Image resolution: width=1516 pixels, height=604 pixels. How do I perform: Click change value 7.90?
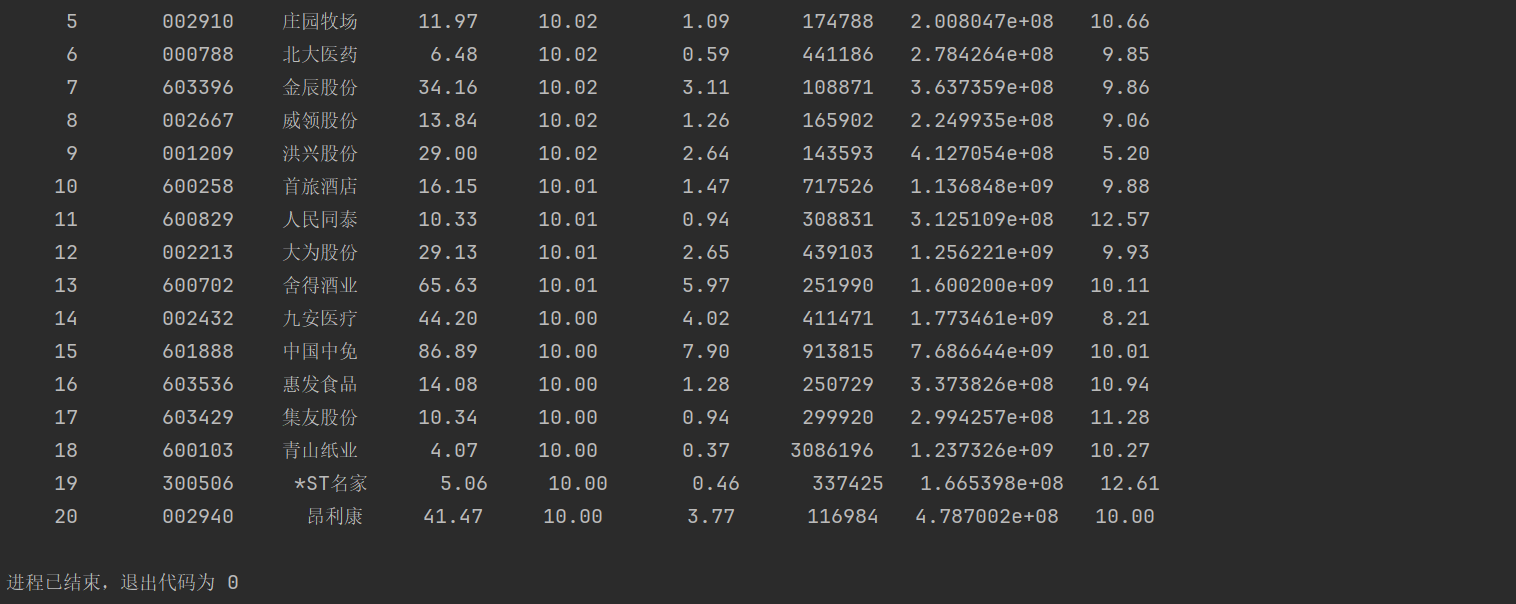click(x=706, y=351)
